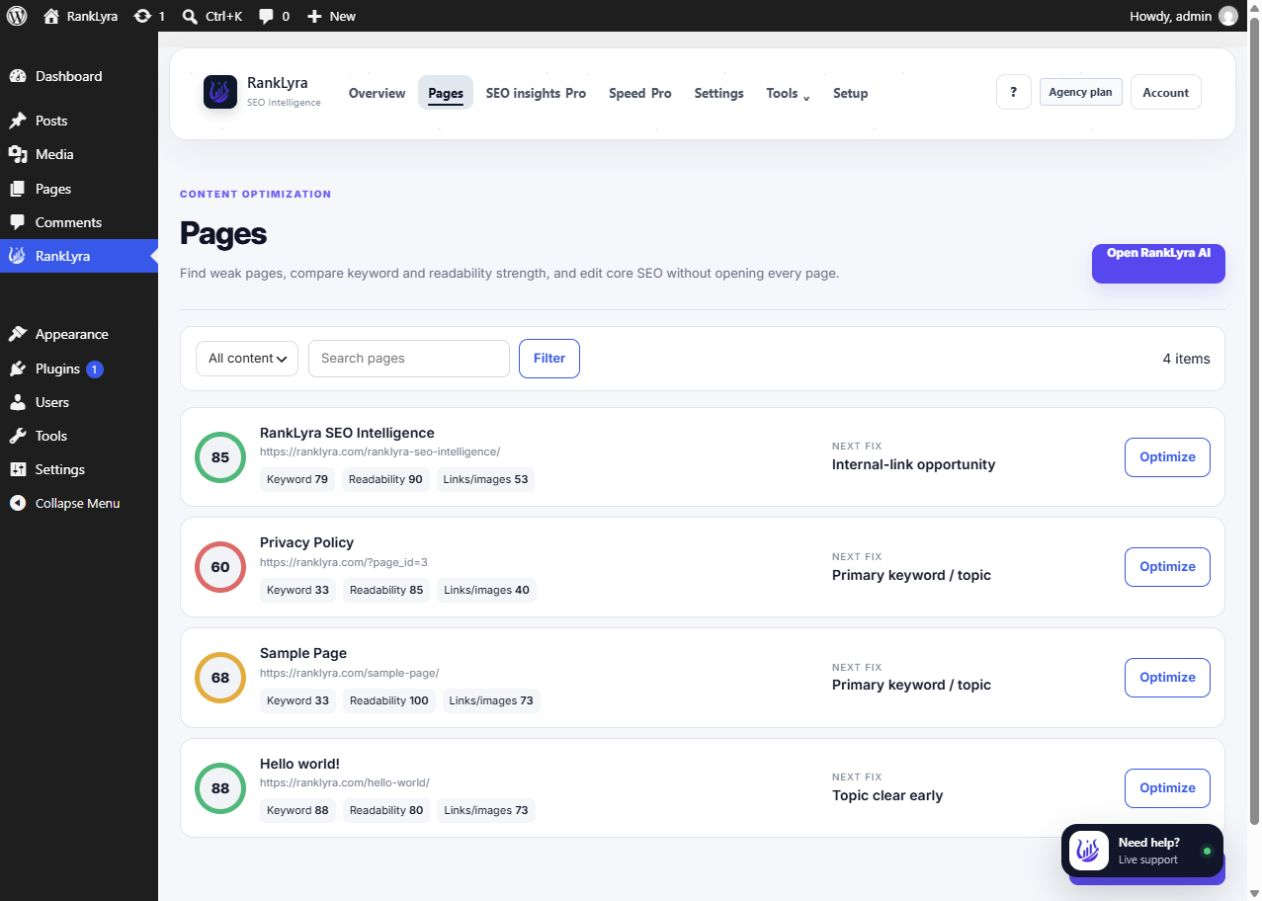
Task: Switch to the Overview tab
Action: pyautogui.click(x=377, y=93)
